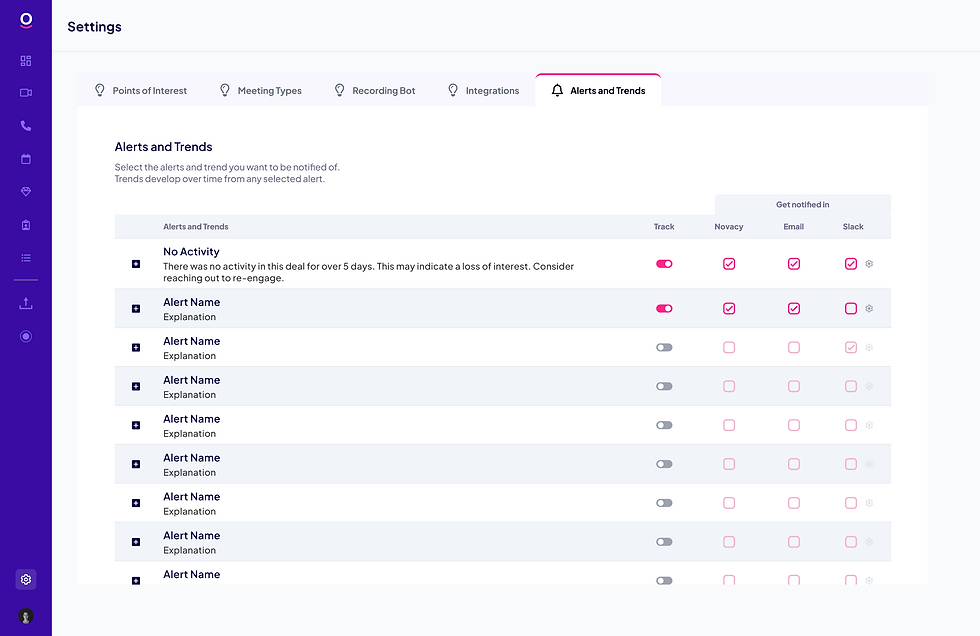Open the Recording Bot tab
Image resolution: width=980 pixels, height=636 pixels.
tap(374, 91)
